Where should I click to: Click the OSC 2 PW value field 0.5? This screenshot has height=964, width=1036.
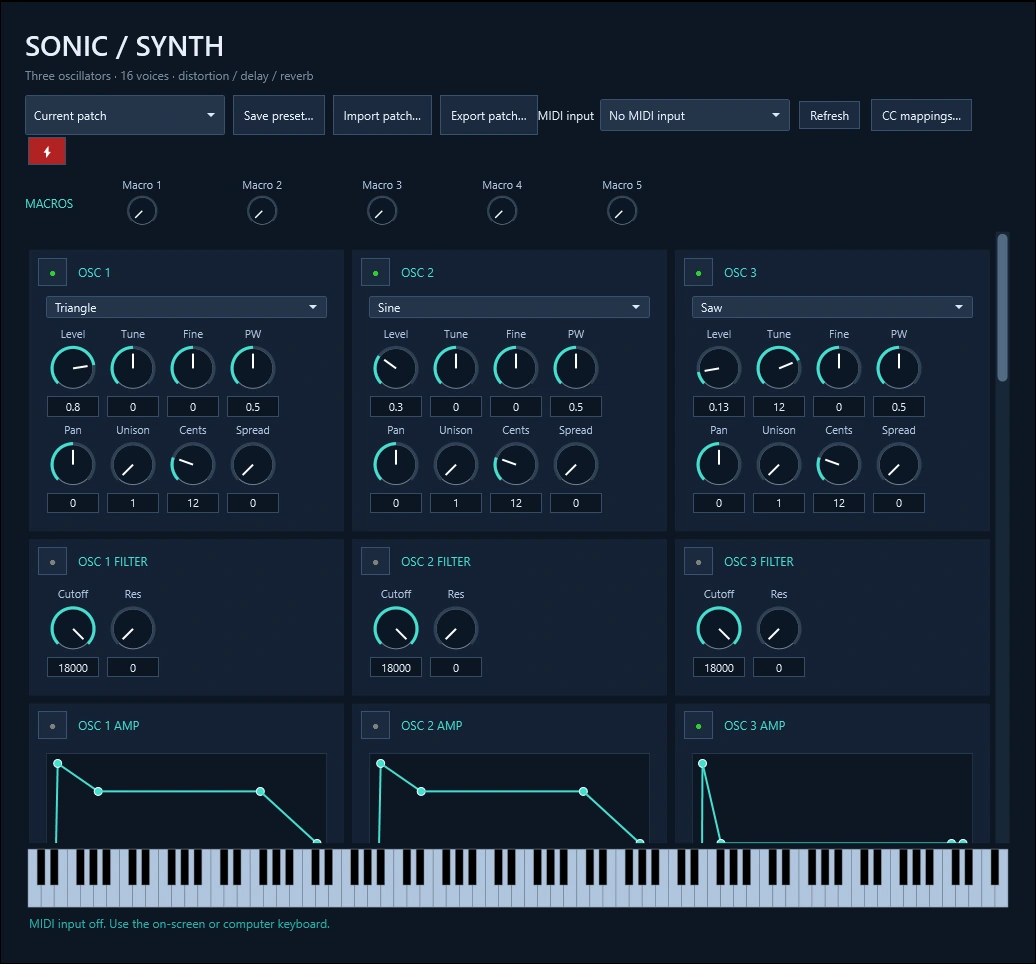tap(575, 407)
